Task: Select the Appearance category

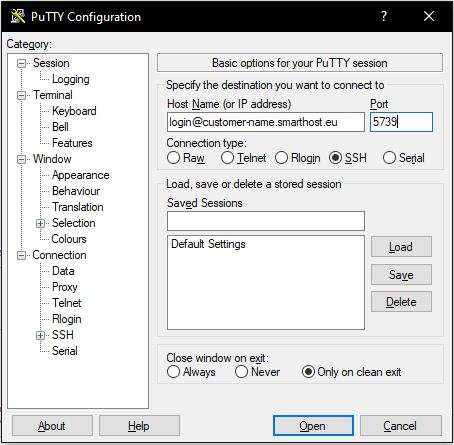Action: pos(81,175)
